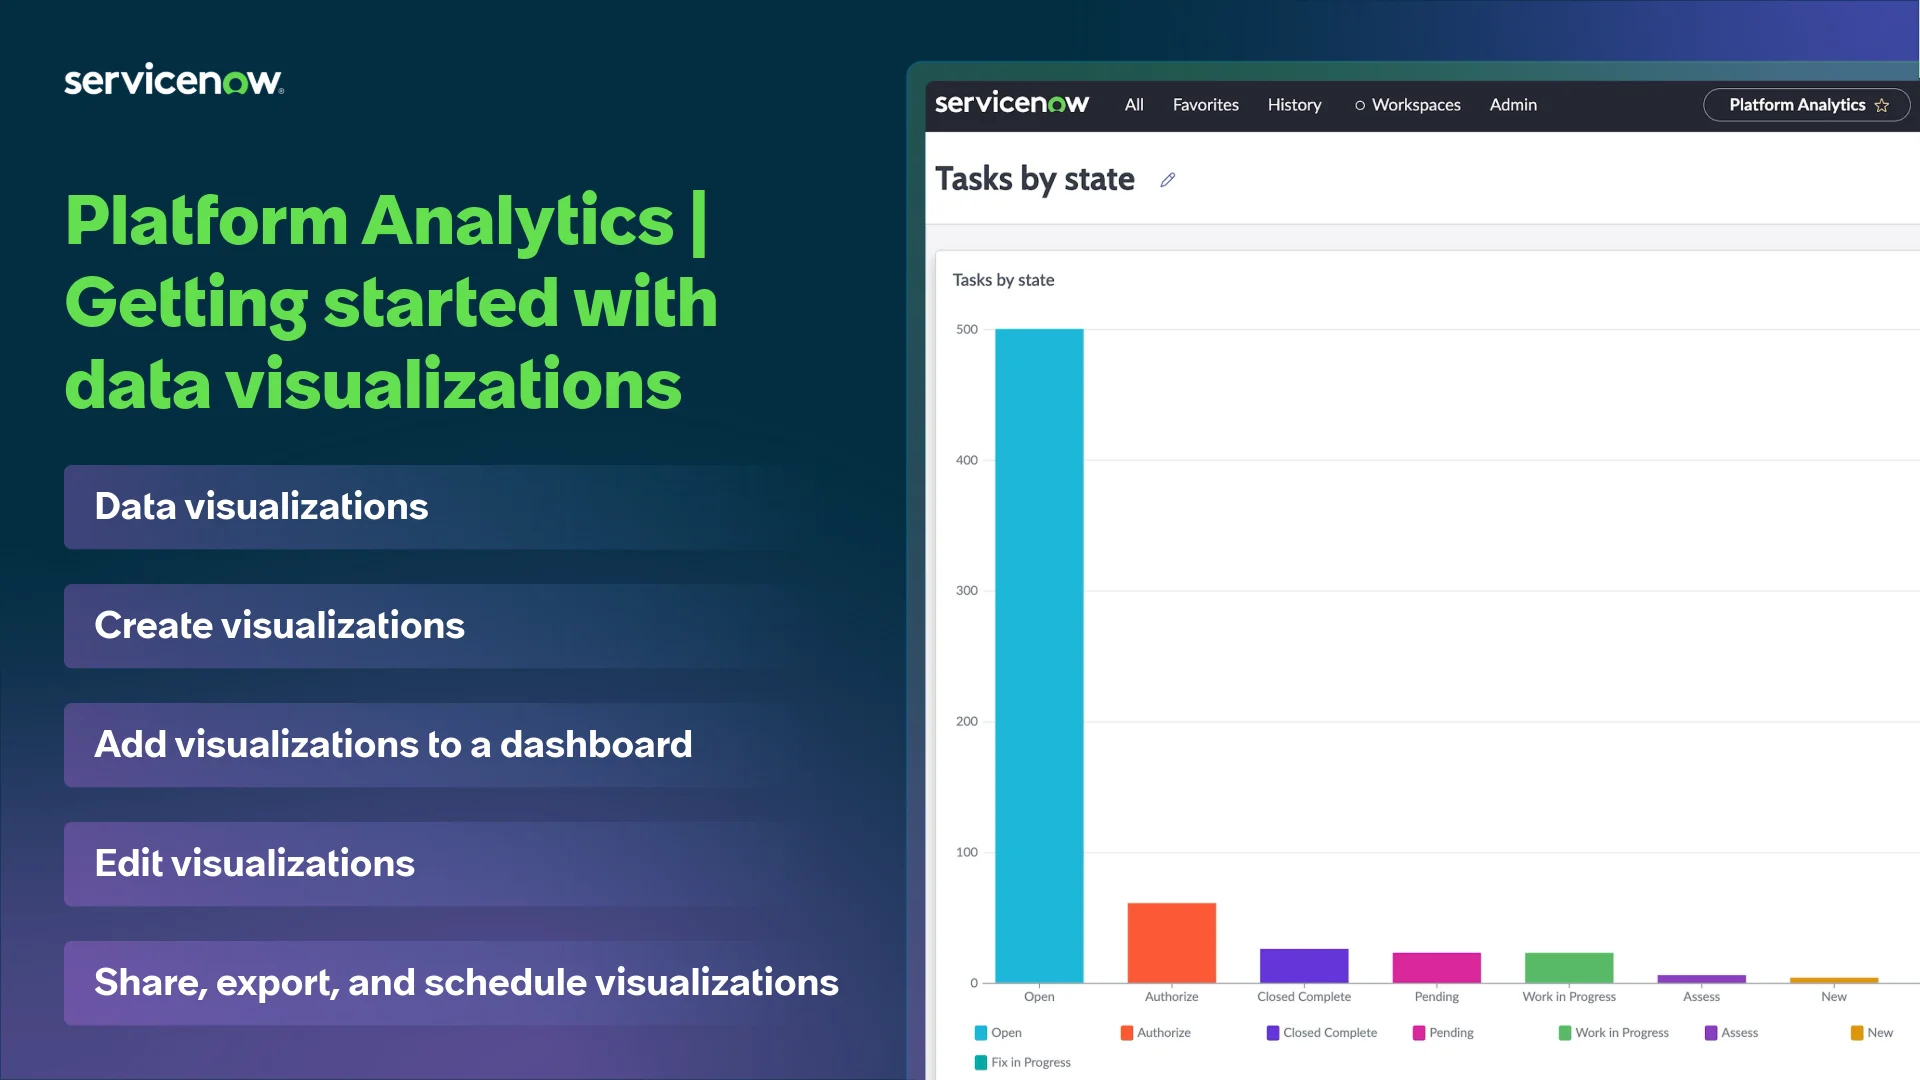Click the tall blue Open bar
This screenshot has height=1080, width=1920.
click(x=1039, y=655)
